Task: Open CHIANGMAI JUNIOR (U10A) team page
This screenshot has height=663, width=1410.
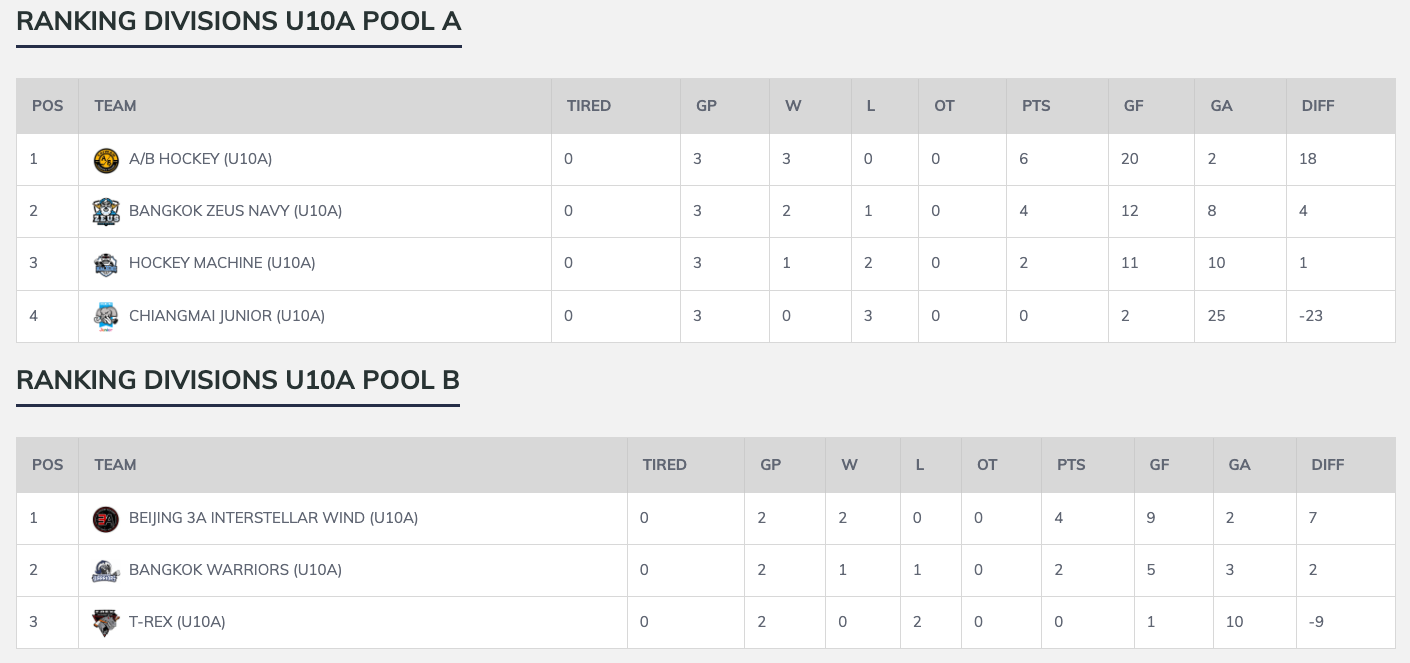Action: 227,316
